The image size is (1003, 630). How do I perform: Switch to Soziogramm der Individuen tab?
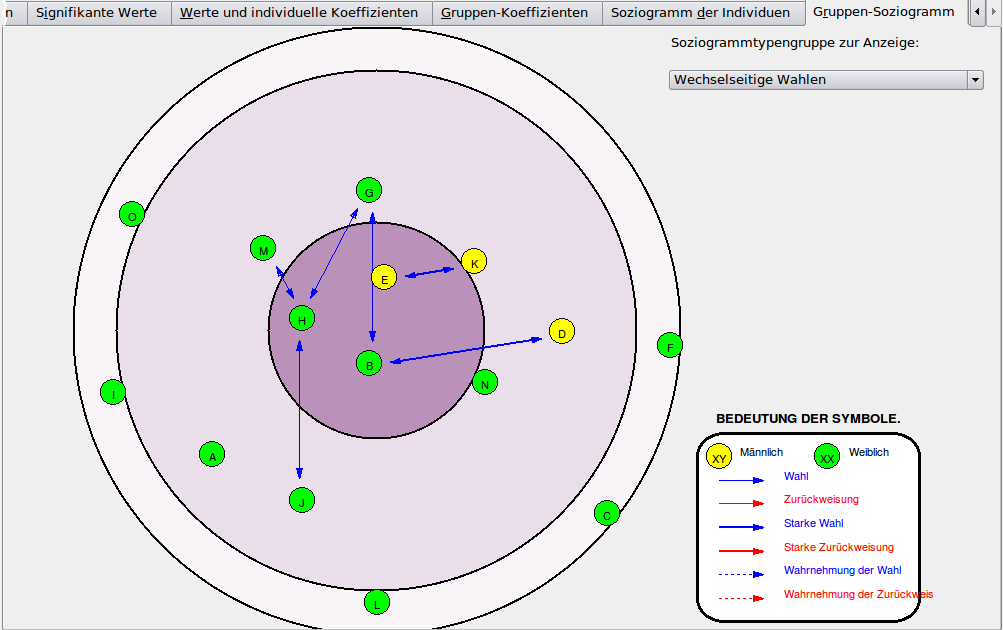click(700, 13)
